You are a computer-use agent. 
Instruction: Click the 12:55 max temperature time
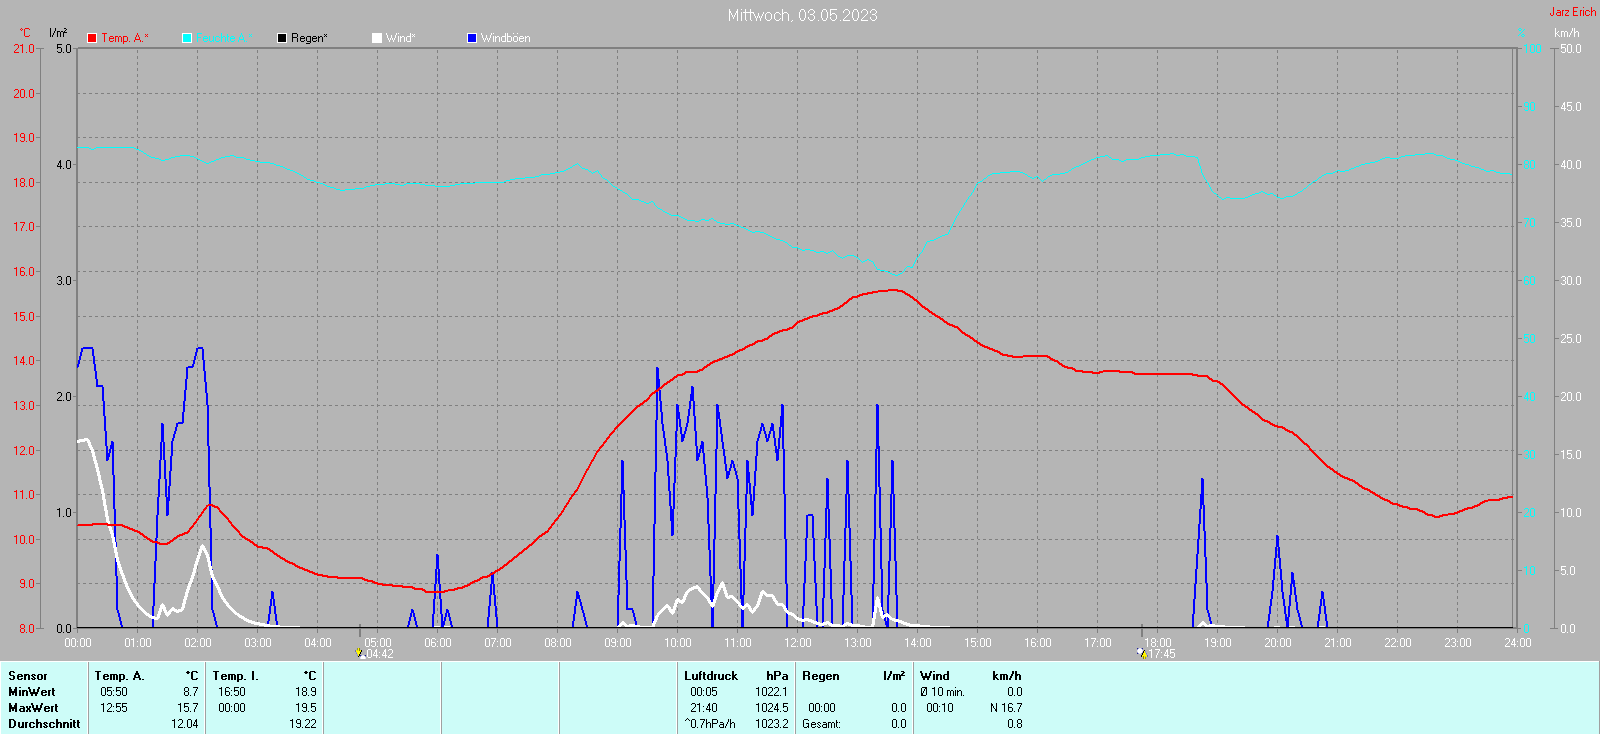coord(114,708)
